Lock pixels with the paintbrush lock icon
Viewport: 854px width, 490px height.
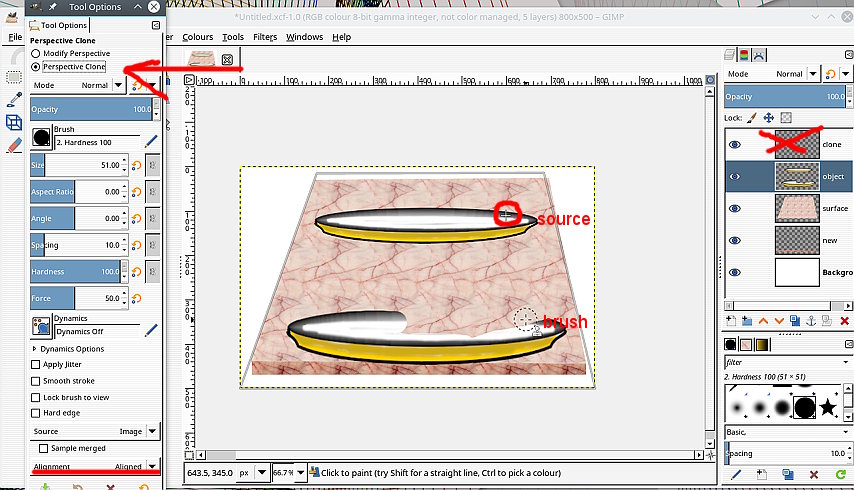click(x=752, y=118)
